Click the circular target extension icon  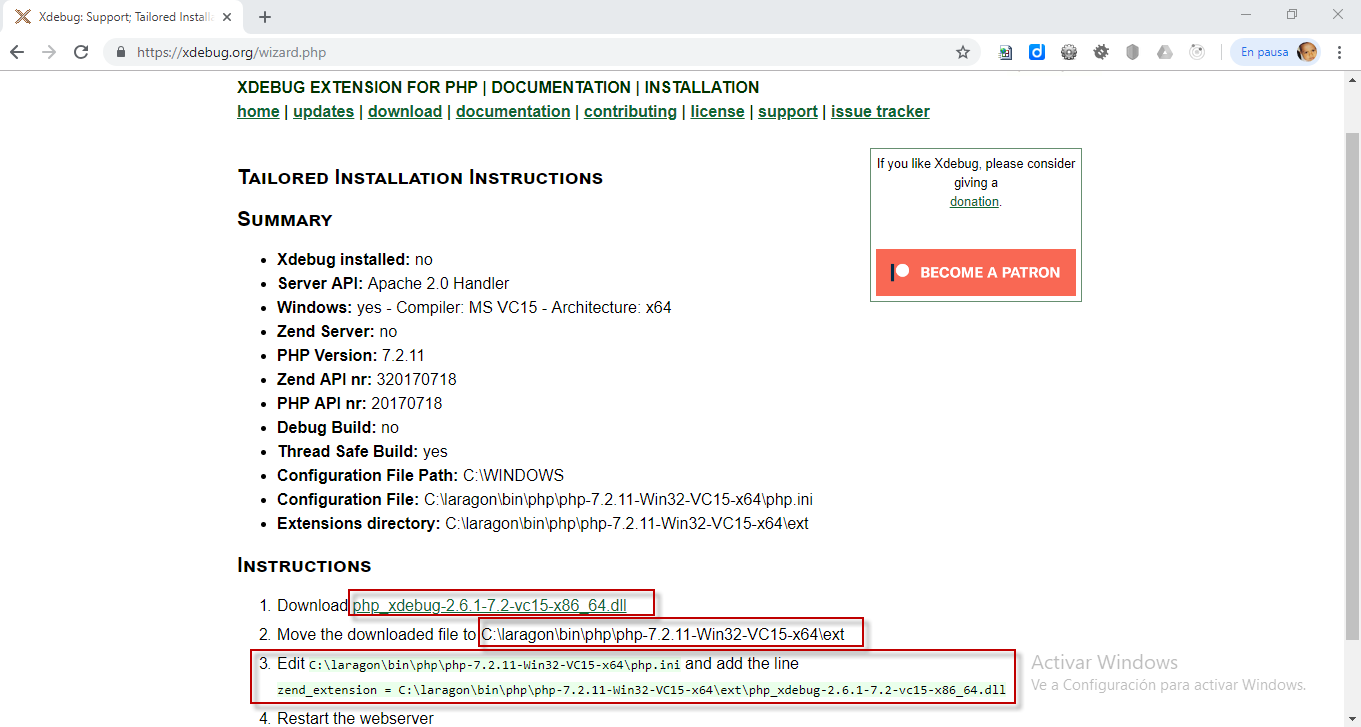pos(1197,52)
